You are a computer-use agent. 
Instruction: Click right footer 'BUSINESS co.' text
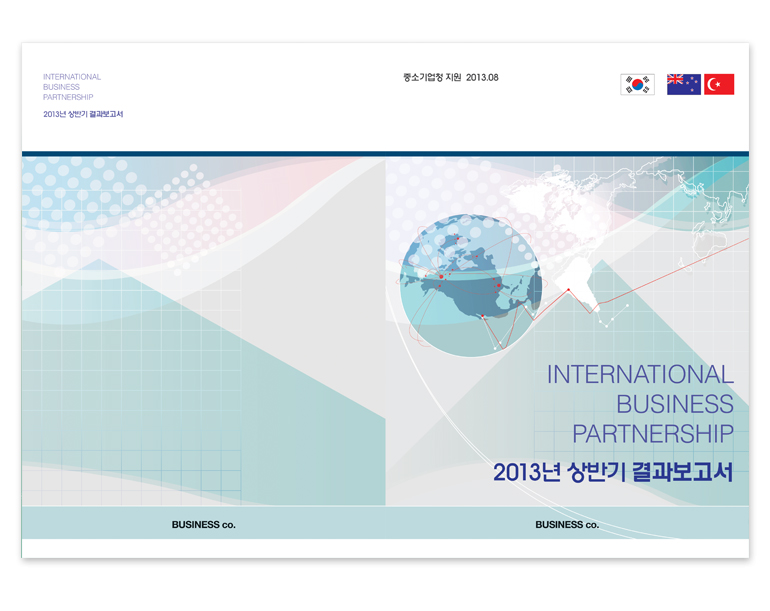567,525
